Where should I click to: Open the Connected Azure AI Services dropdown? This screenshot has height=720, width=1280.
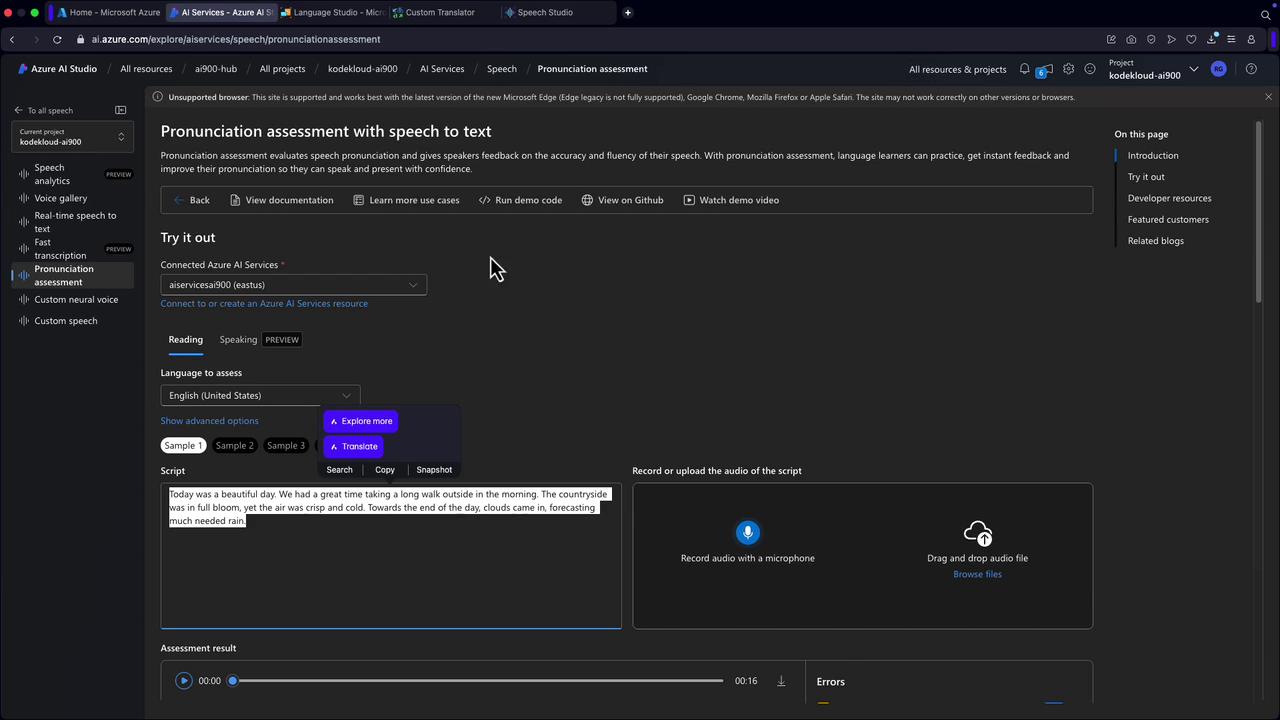pyautogui.click(x=293, y=285)
